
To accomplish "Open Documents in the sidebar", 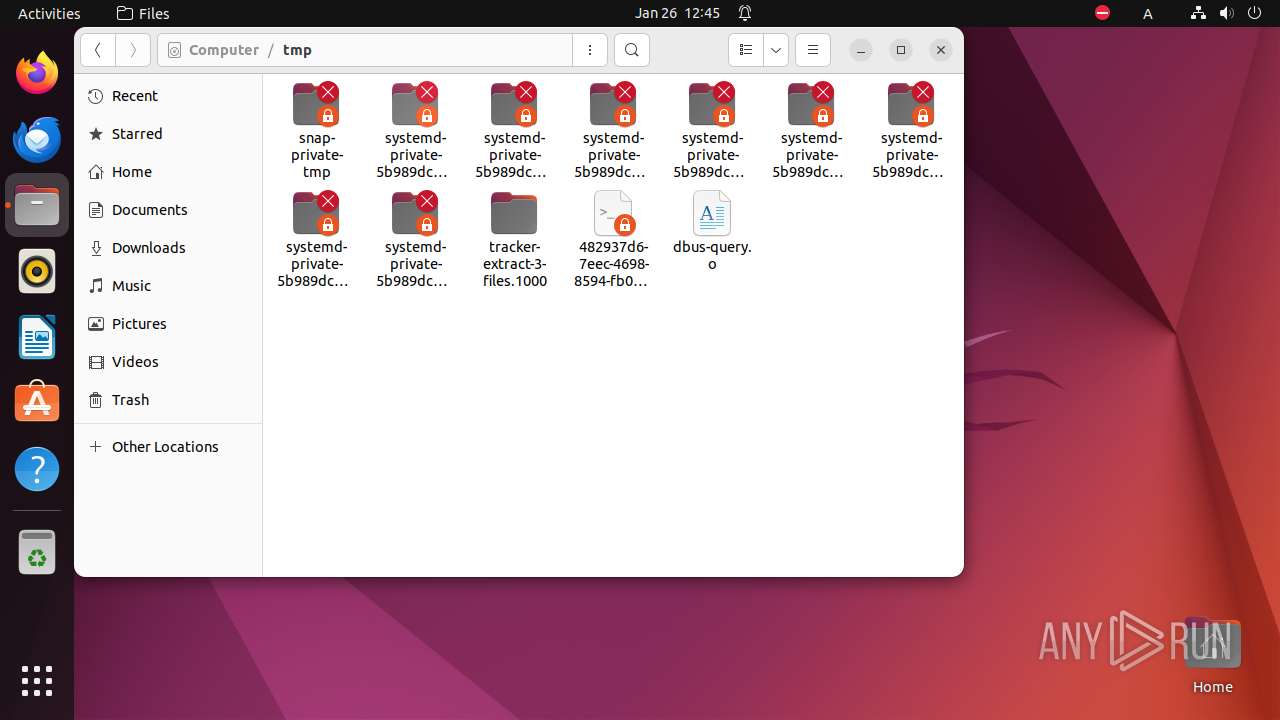I will tap(168, 210).
